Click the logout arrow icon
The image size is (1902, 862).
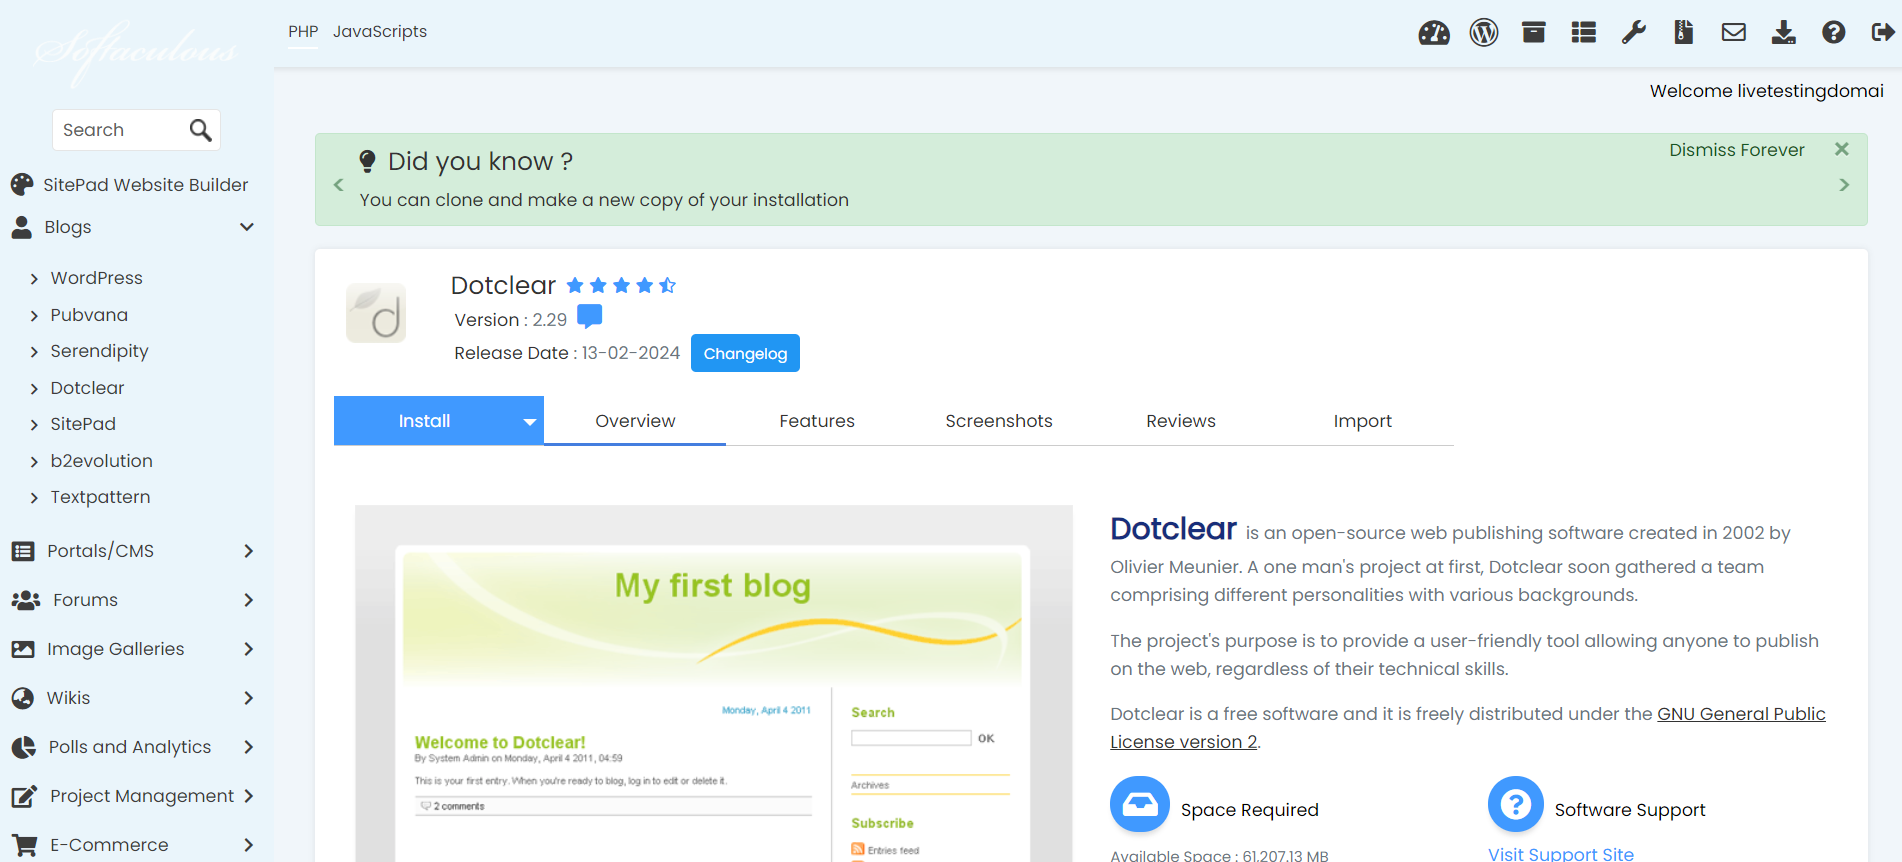[x=1883, y=33]
